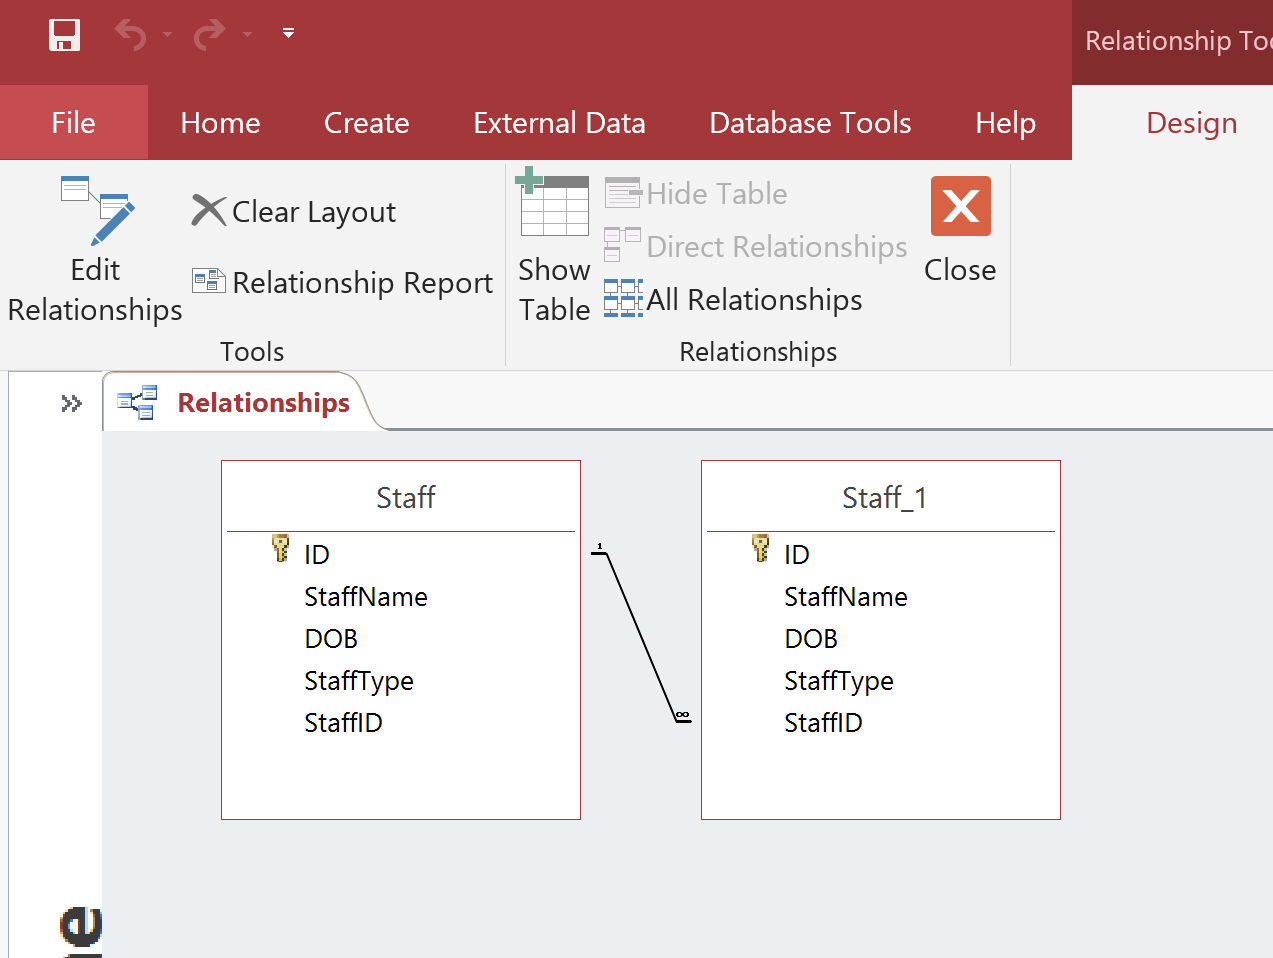The height and width of the screenshot is (958, 1273).
Task: Click the Relationships tab diagram icon
Action: [x=137, y=403]
